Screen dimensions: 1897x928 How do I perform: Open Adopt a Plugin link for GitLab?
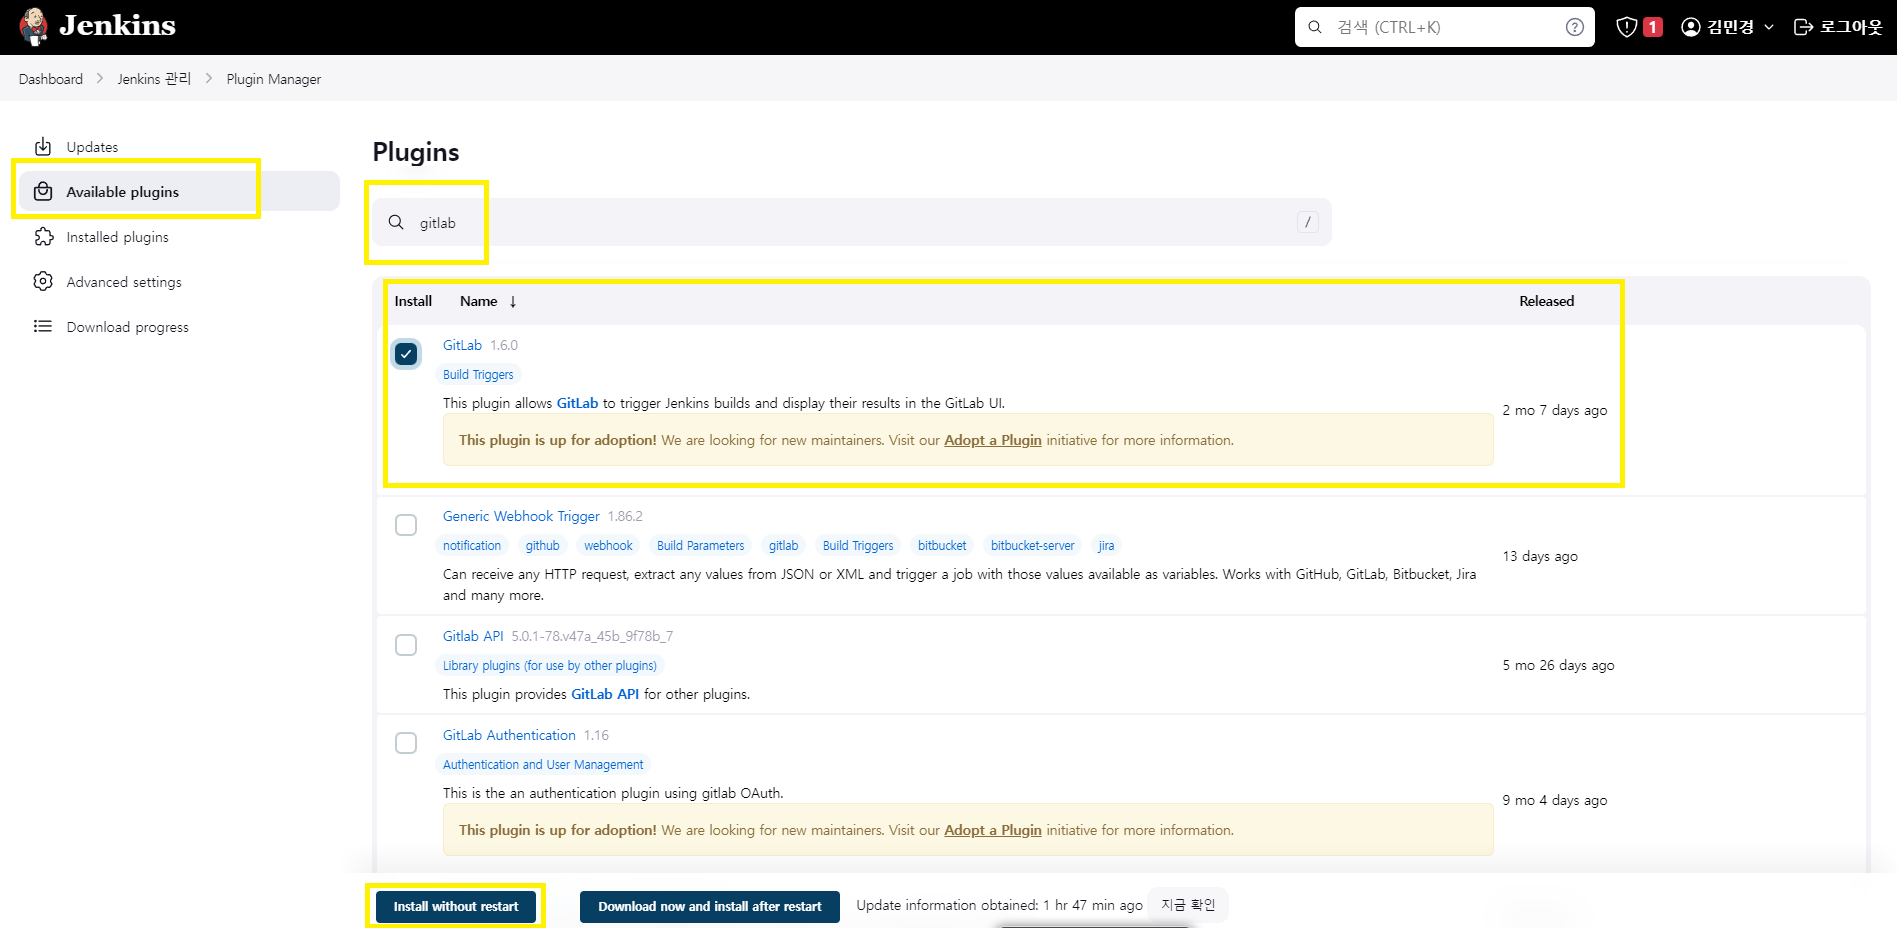(993, 440)
